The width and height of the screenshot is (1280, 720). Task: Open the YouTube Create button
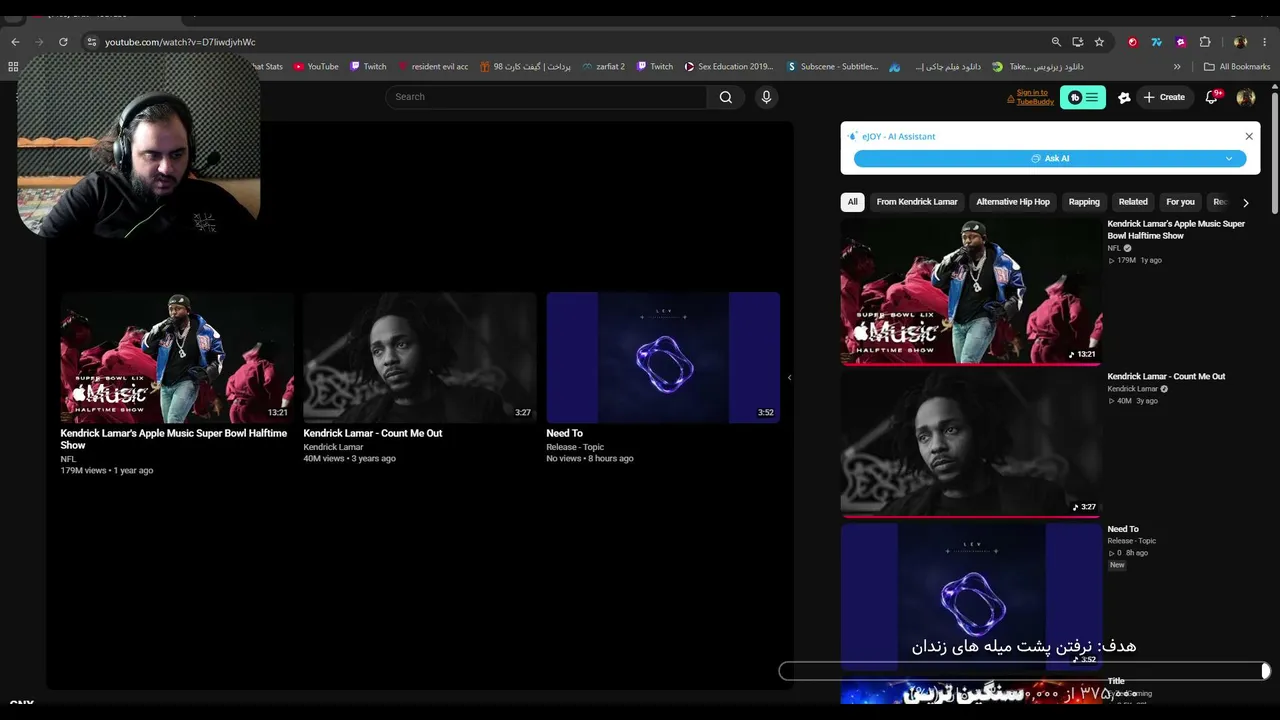[x=1164, y=97]
